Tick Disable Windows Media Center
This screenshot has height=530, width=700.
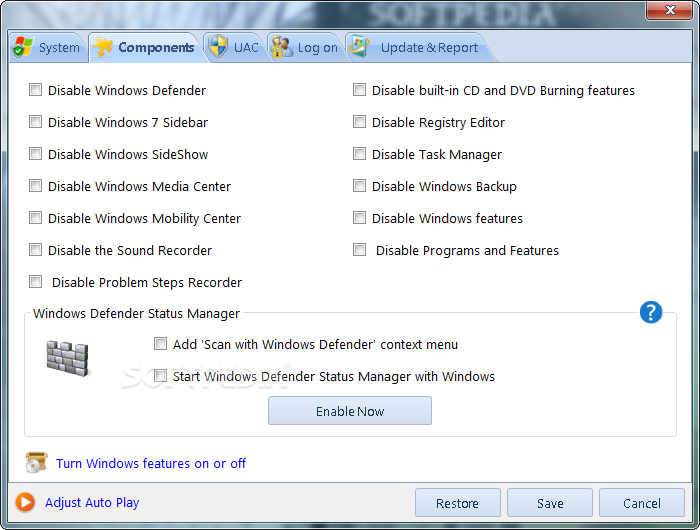coord(35,186)
